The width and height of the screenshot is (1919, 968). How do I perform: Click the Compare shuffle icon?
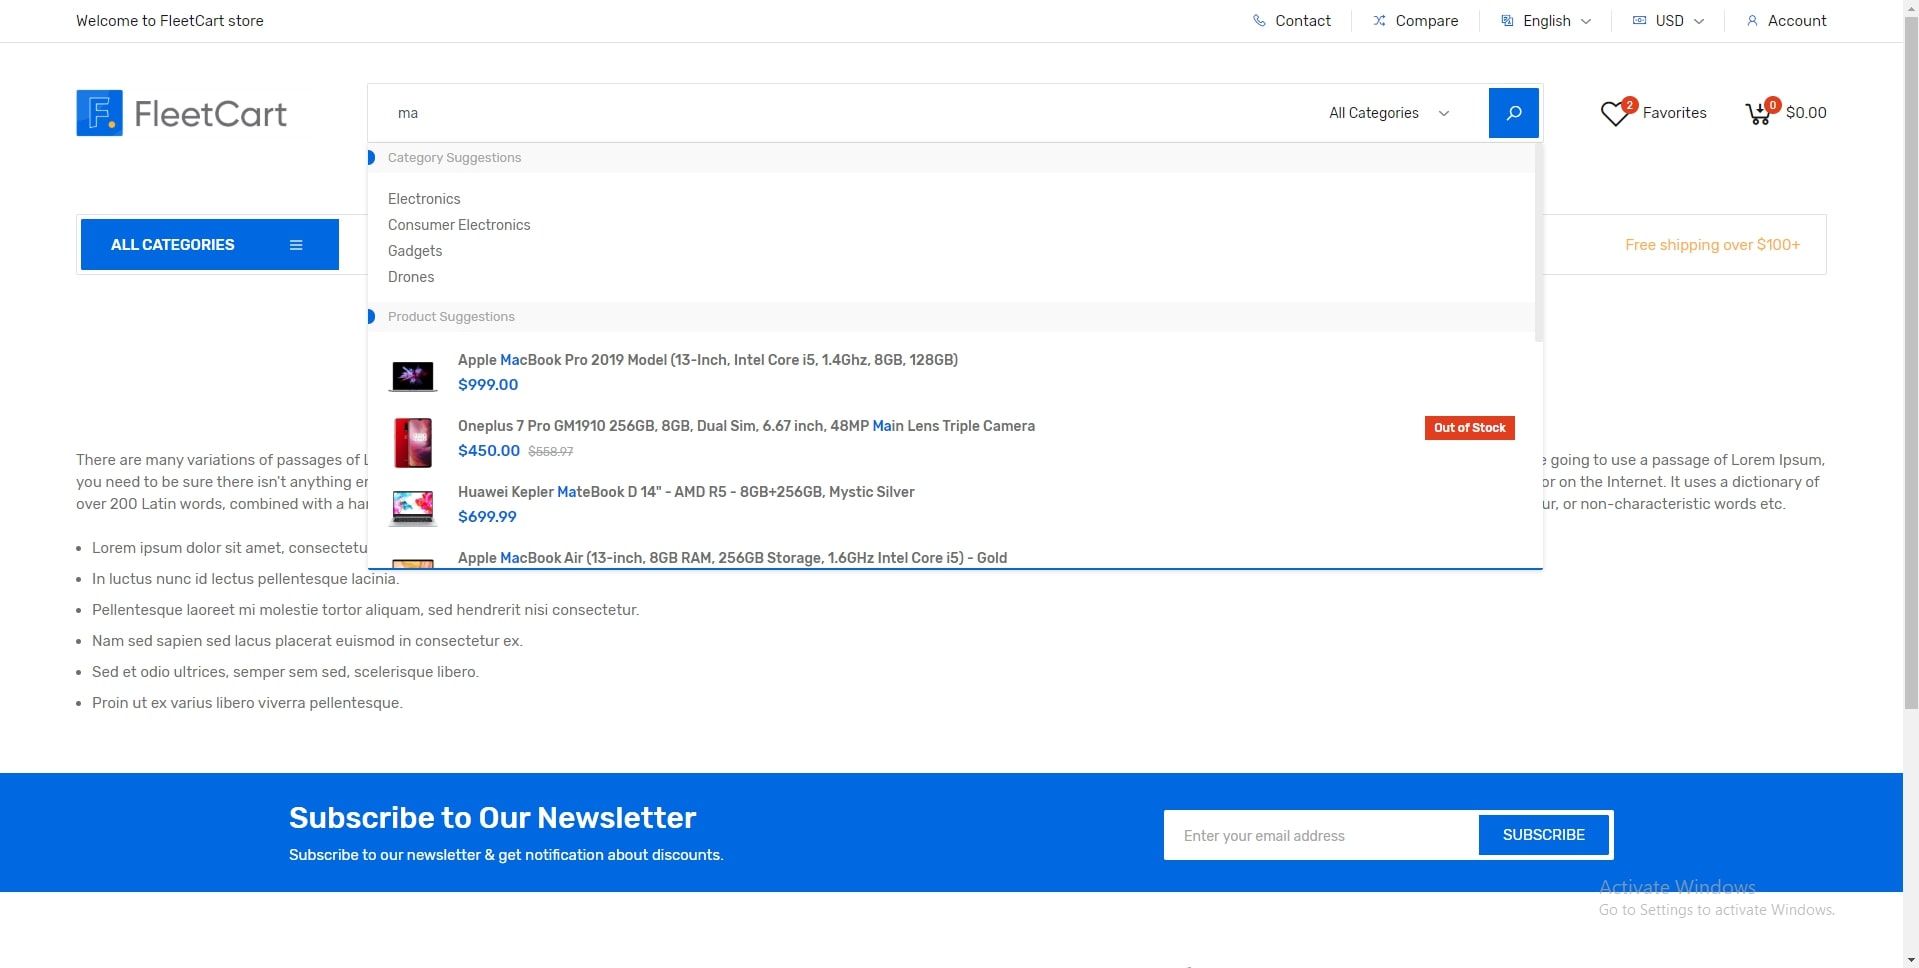pyautogui.click(x=1379, y=21)
